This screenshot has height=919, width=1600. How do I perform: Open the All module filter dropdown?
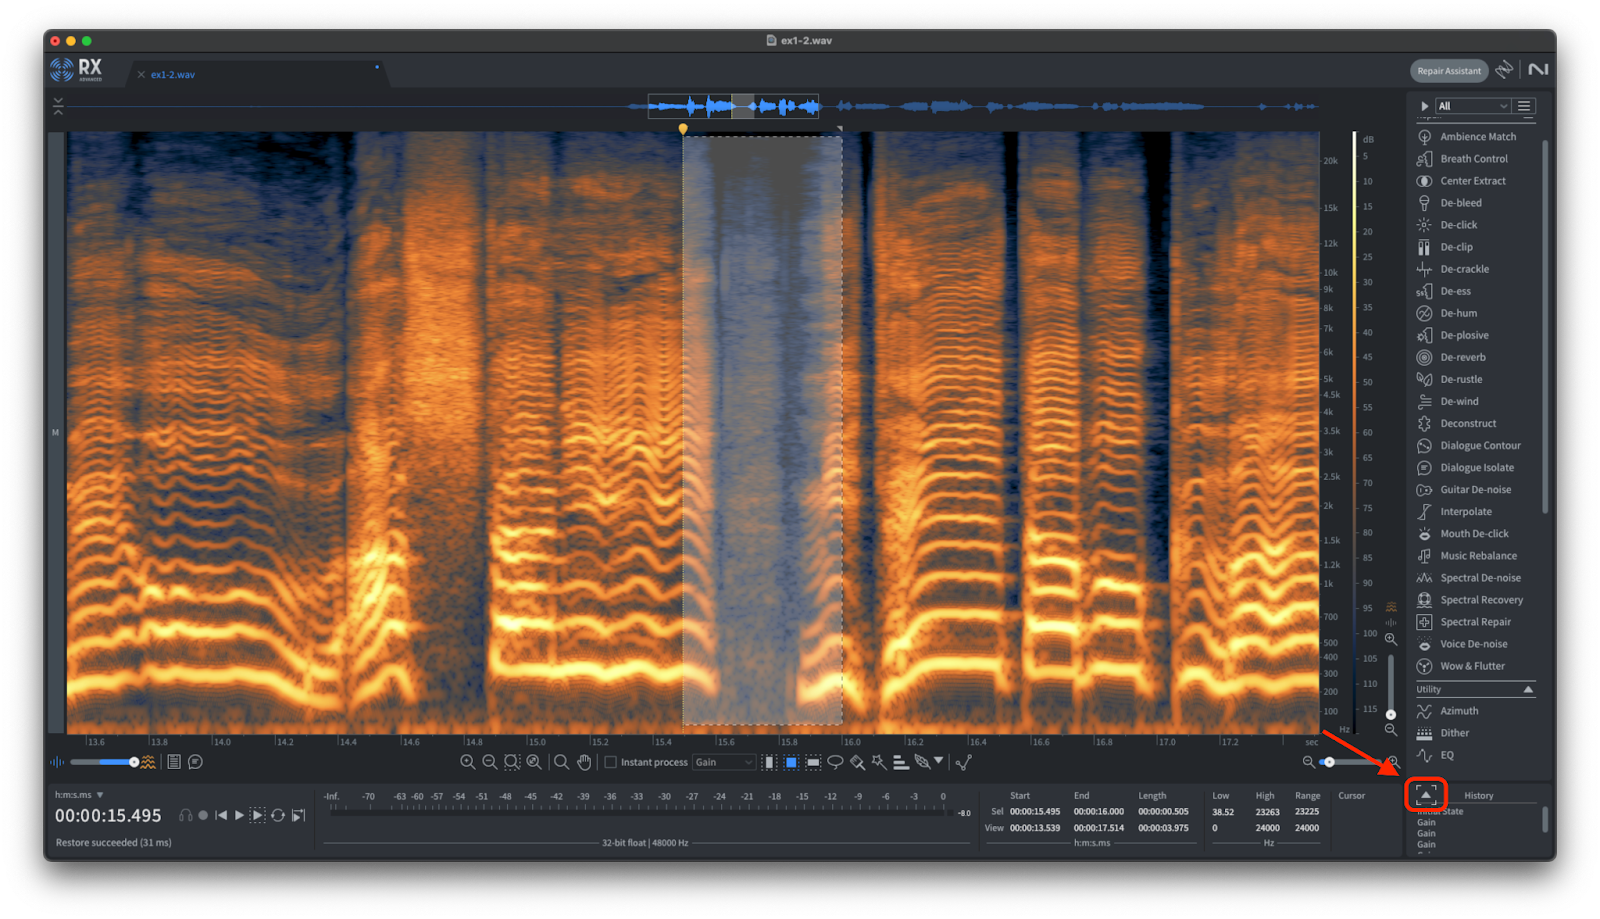[x=1472, y=106]
